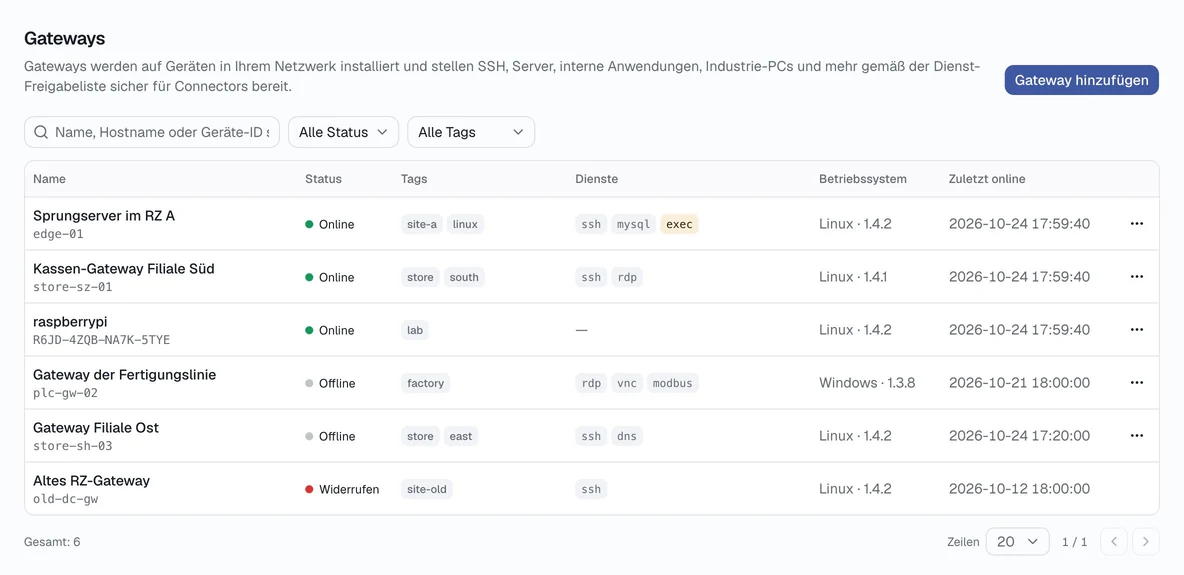This screenshot has width=1184, height=575.
Task: Click the Online status of raspberrypi
Action: point(329,330)
